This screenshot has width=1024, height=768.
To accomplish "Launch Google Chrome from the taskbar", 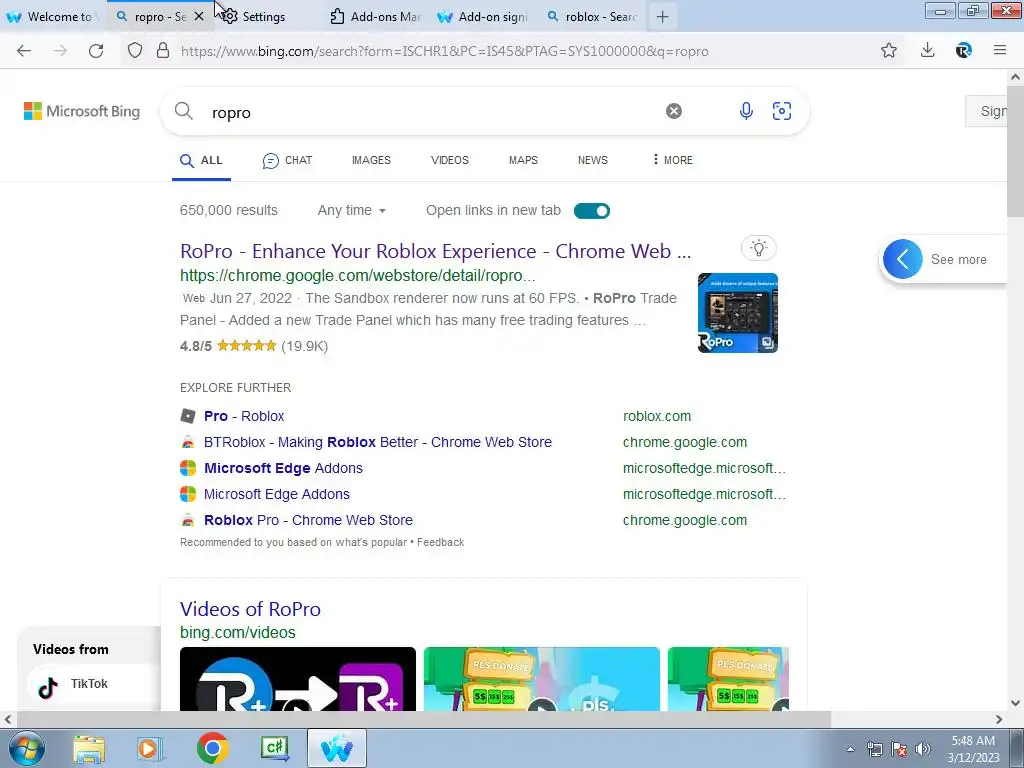I will [212, 748].
